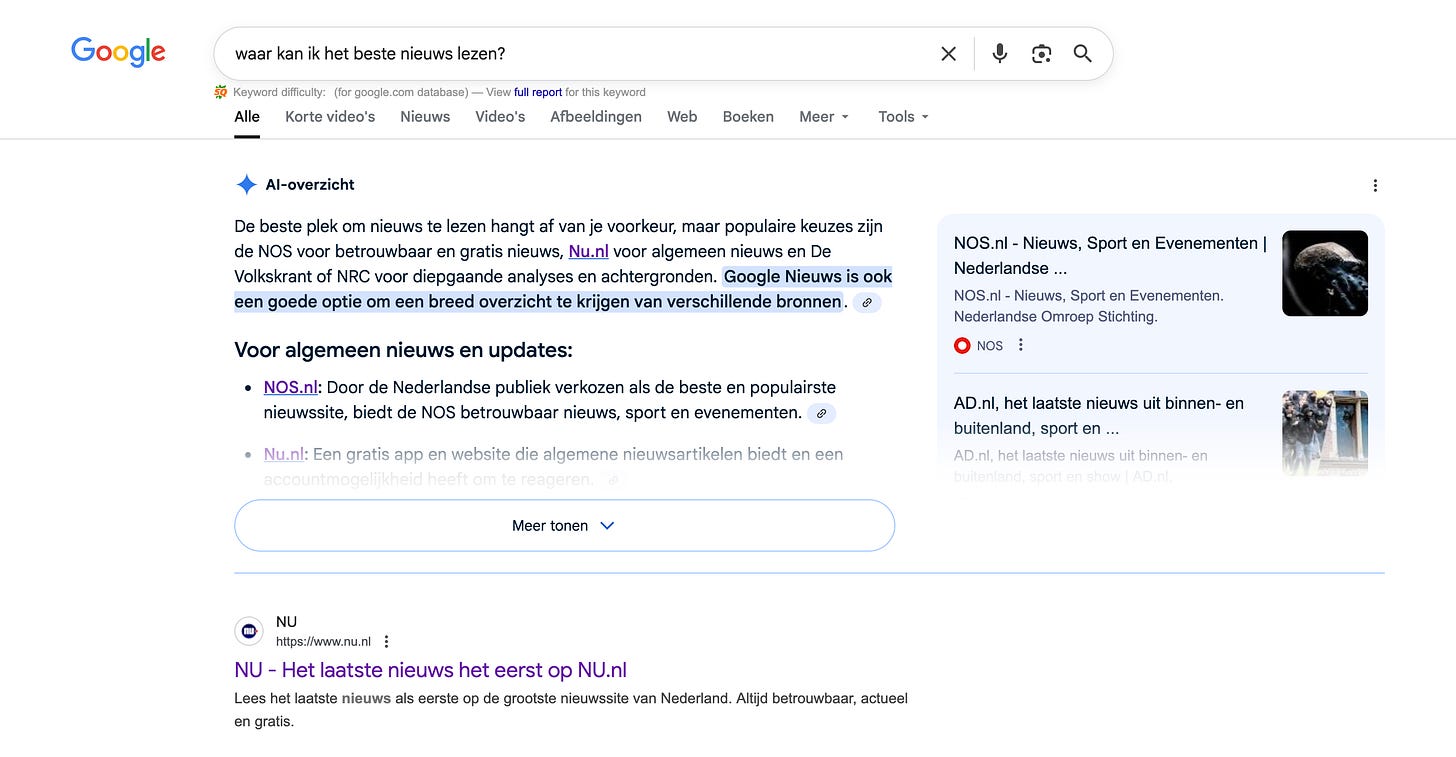Open the full report keyword link
The width and height of the screenshot is (1456, 757).
pyautogui.click(x=538, y=92)
